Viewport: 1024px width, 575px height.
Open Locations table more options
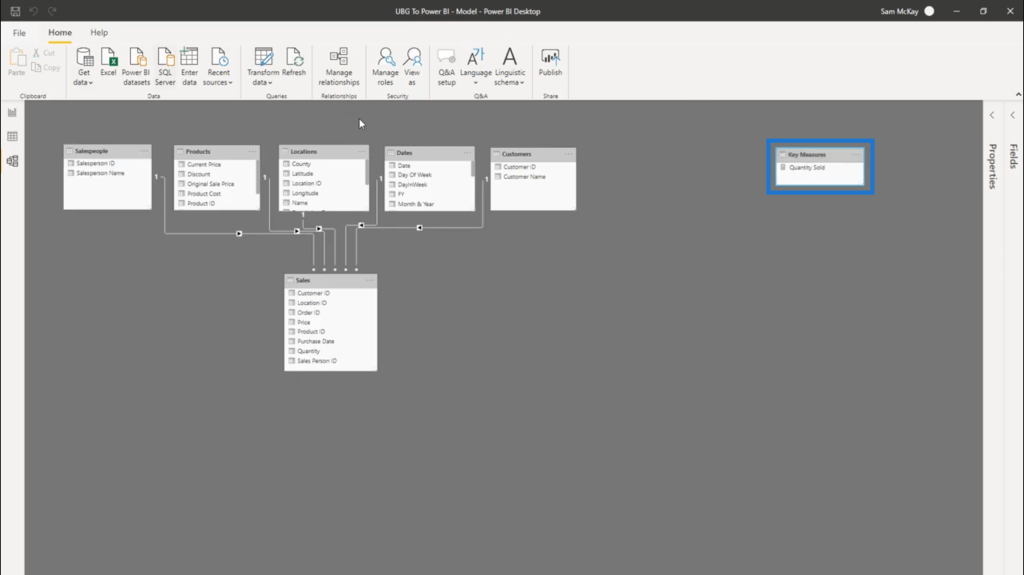361,152
